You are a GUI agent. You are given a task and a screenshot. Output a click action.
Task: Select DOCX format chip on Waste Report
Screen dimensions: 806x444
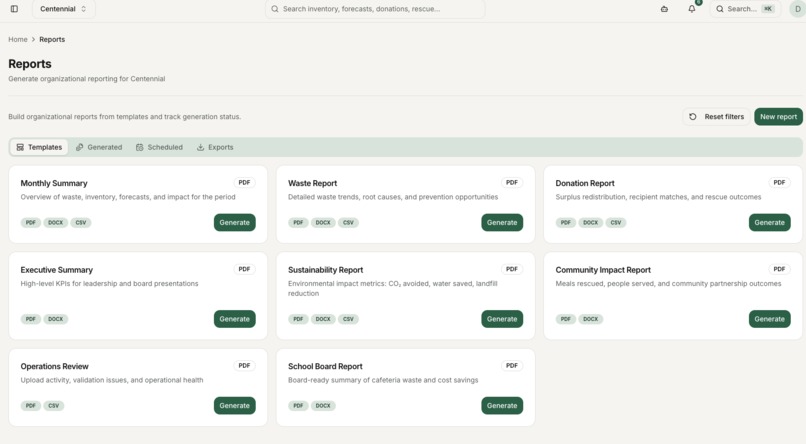tap(323, 223)
